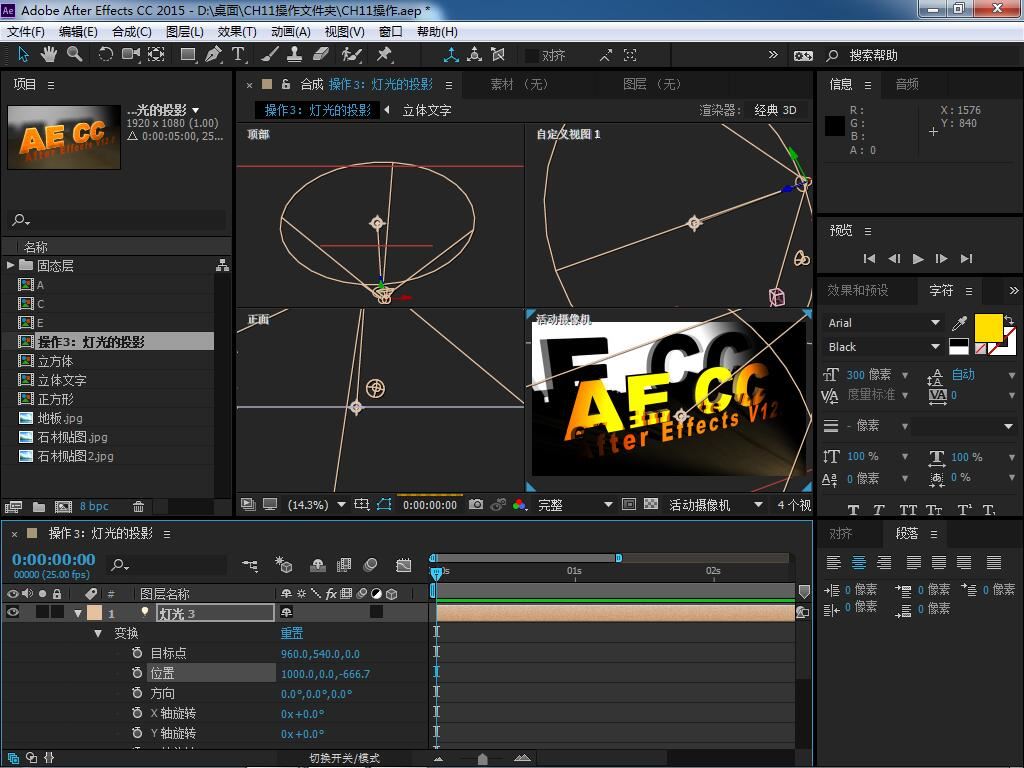Click the 灯光 3 layer label color
This screenshot has height=768, width=1024.
tap(95, 613)
